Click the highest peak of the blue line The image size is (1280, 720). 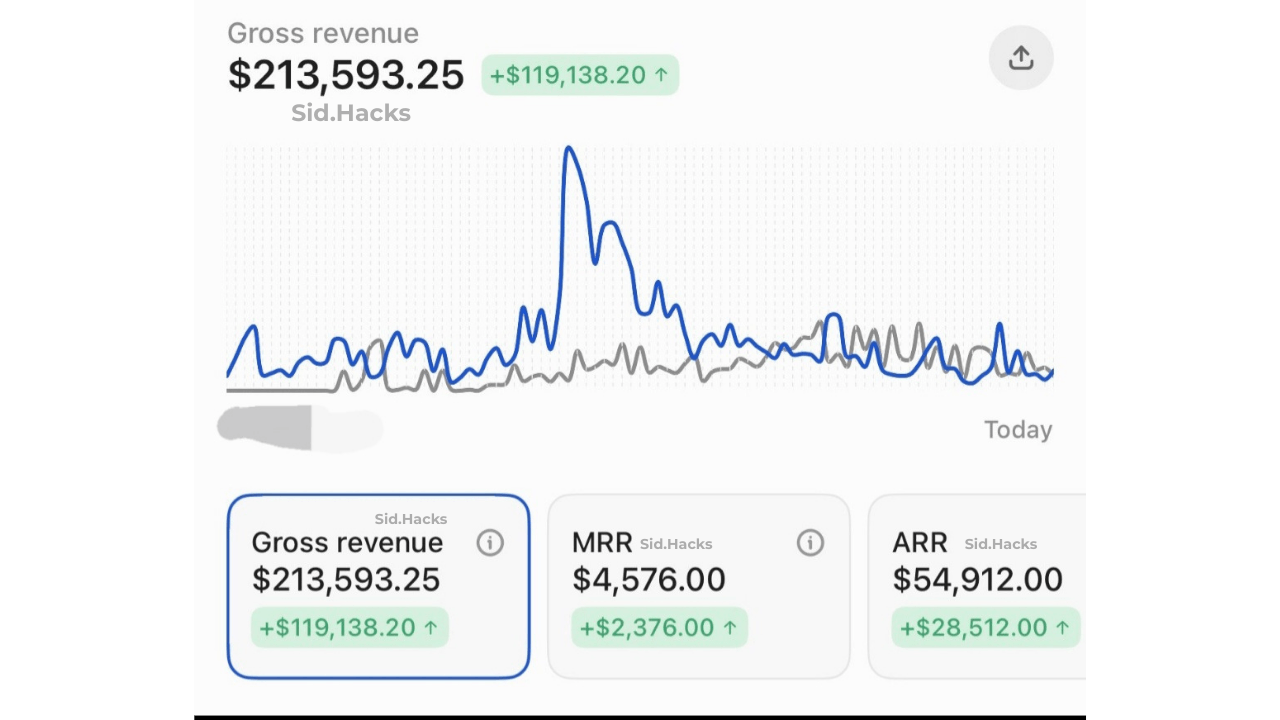(x=569, y=149)
